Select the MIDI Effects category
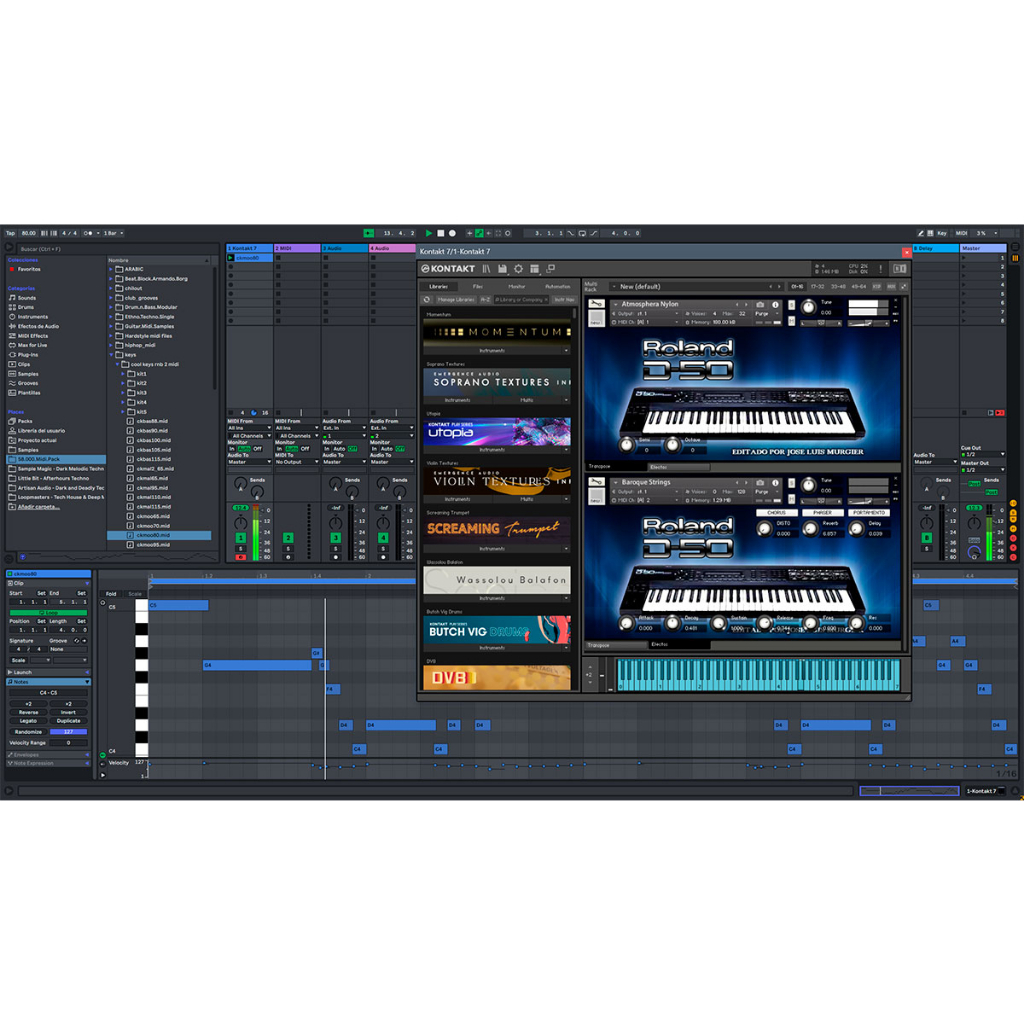This screenshot has width=1024, height=1024. click(x=33, y=336)
